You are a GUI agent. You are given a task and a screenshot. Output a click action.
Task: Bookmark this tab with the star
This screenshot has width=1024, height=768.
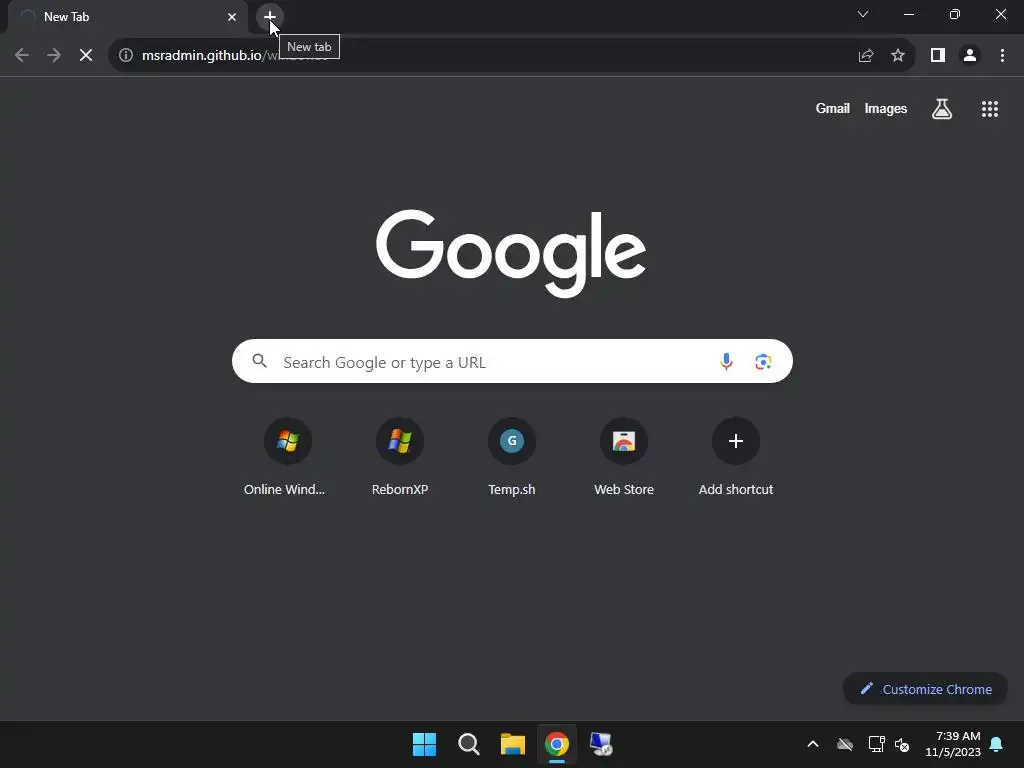pos(898,56)
